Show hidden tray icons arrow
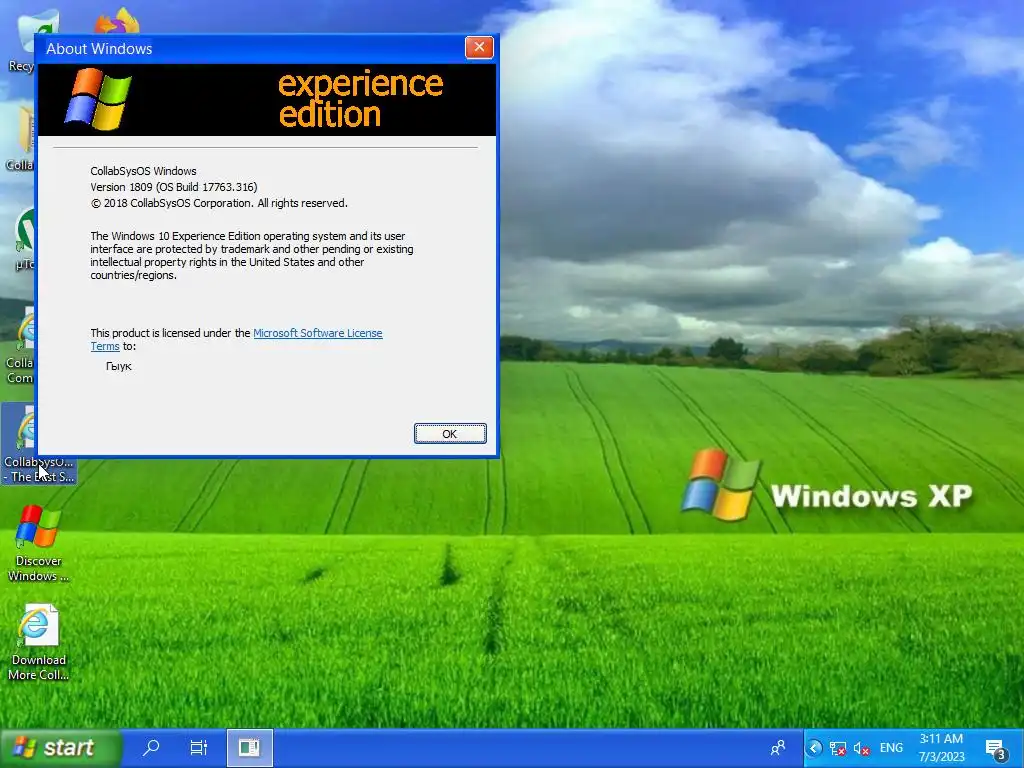 point(814,748)
